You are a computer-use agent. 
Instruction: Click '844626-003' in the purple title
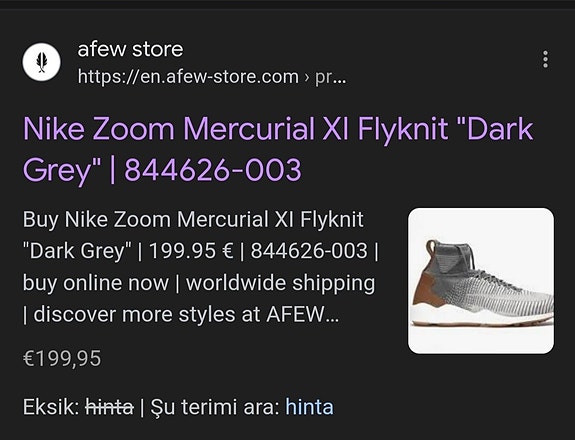point(213,169)
